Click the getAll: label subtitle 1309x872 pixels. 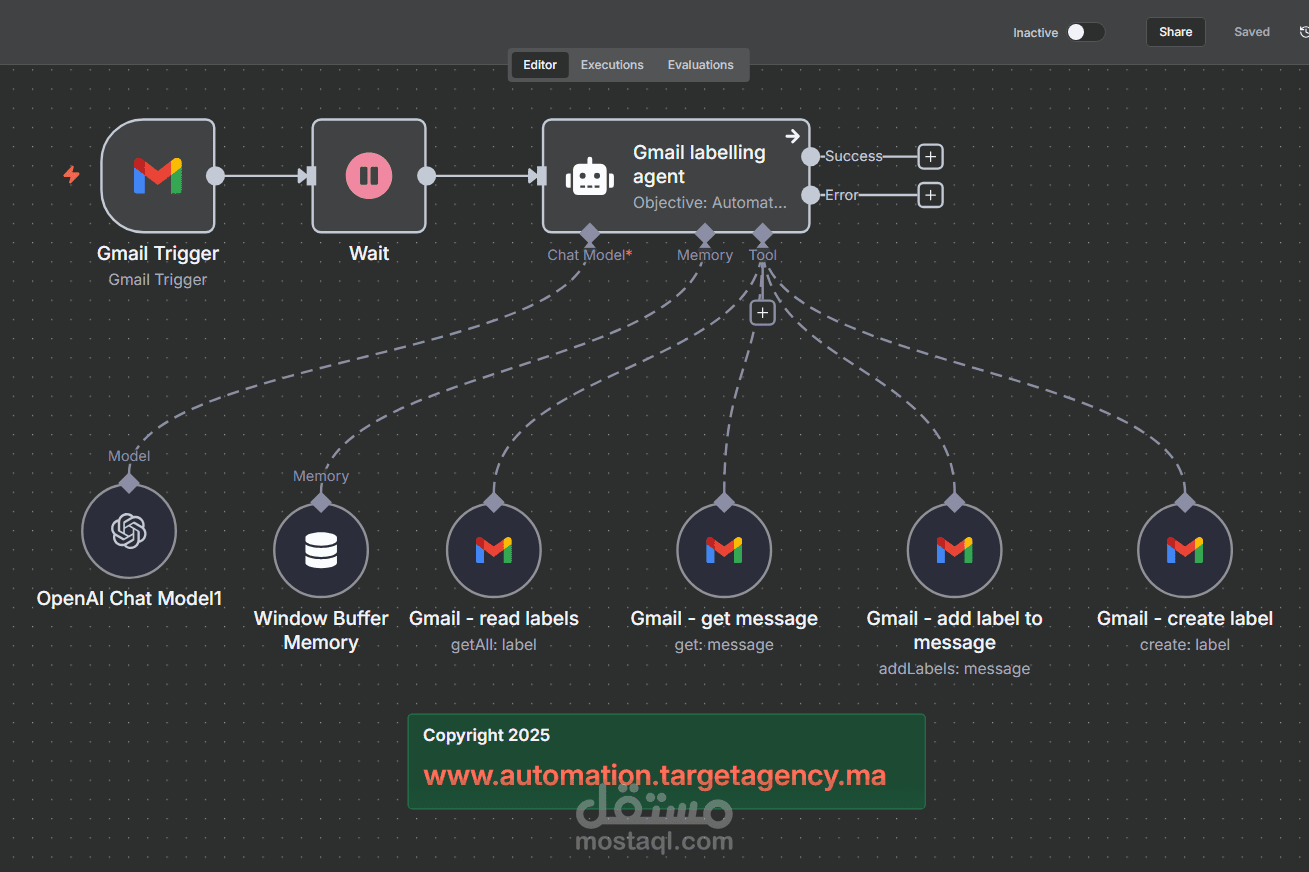pyautogui.click(x=494, y=645)
